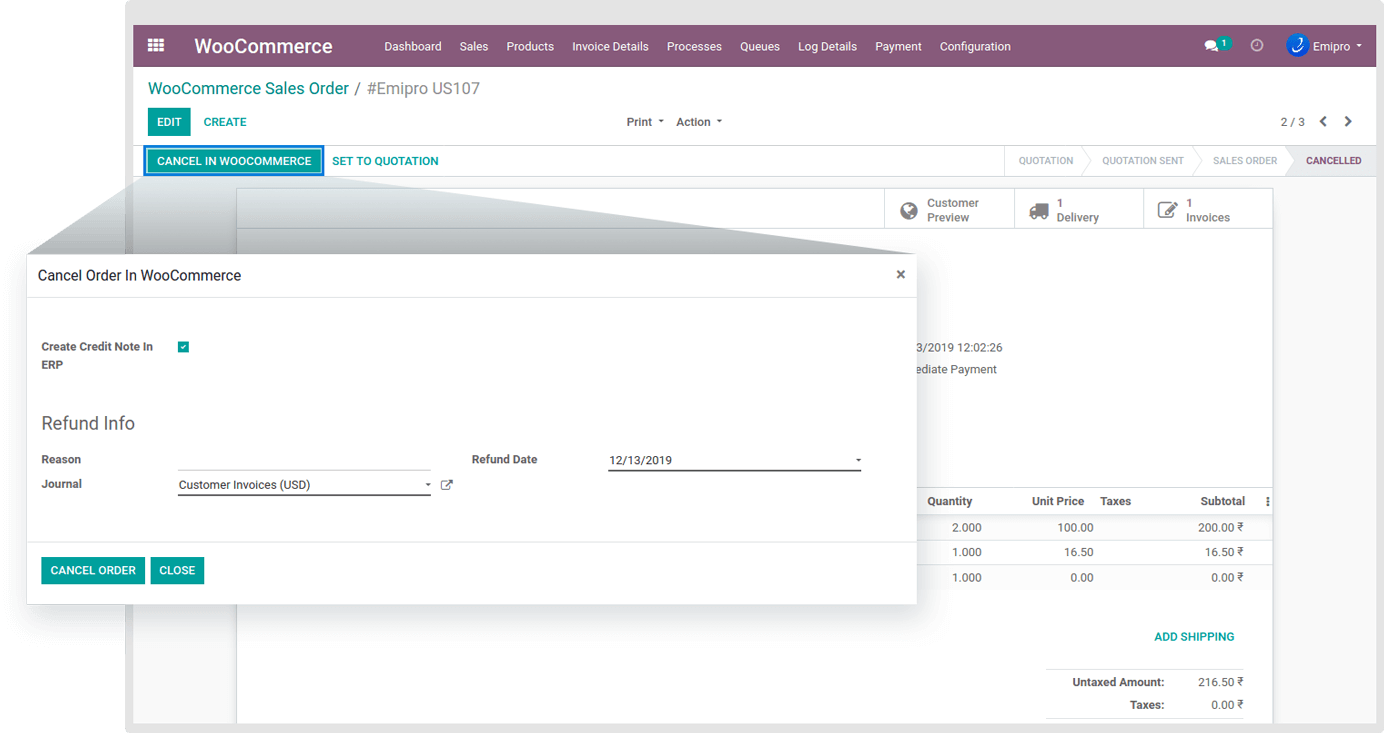
Task: Open the Products menu
Action: click(530, 46)
